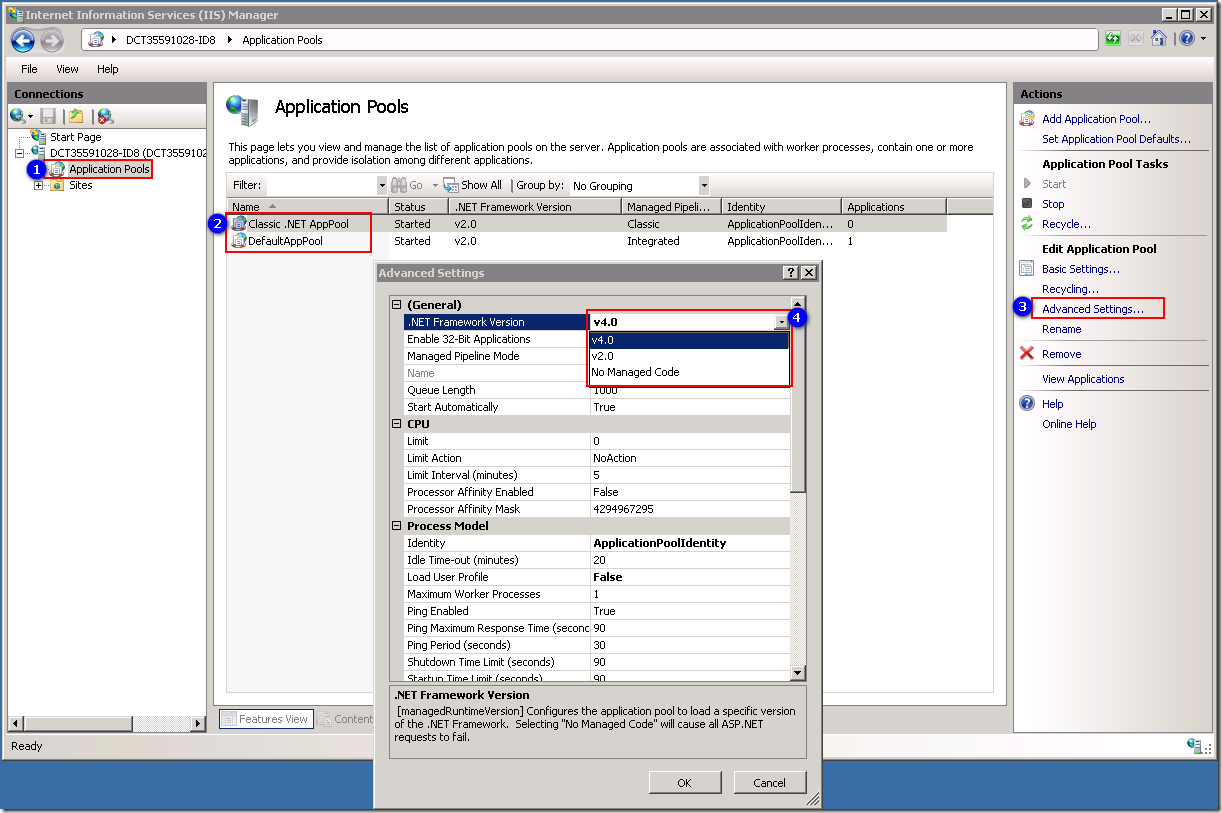The width and height of the screenshot is (1222, 813).
Task: Click the Advanced Settings vertical scrollbar thumb
Action: click(798, 401)
